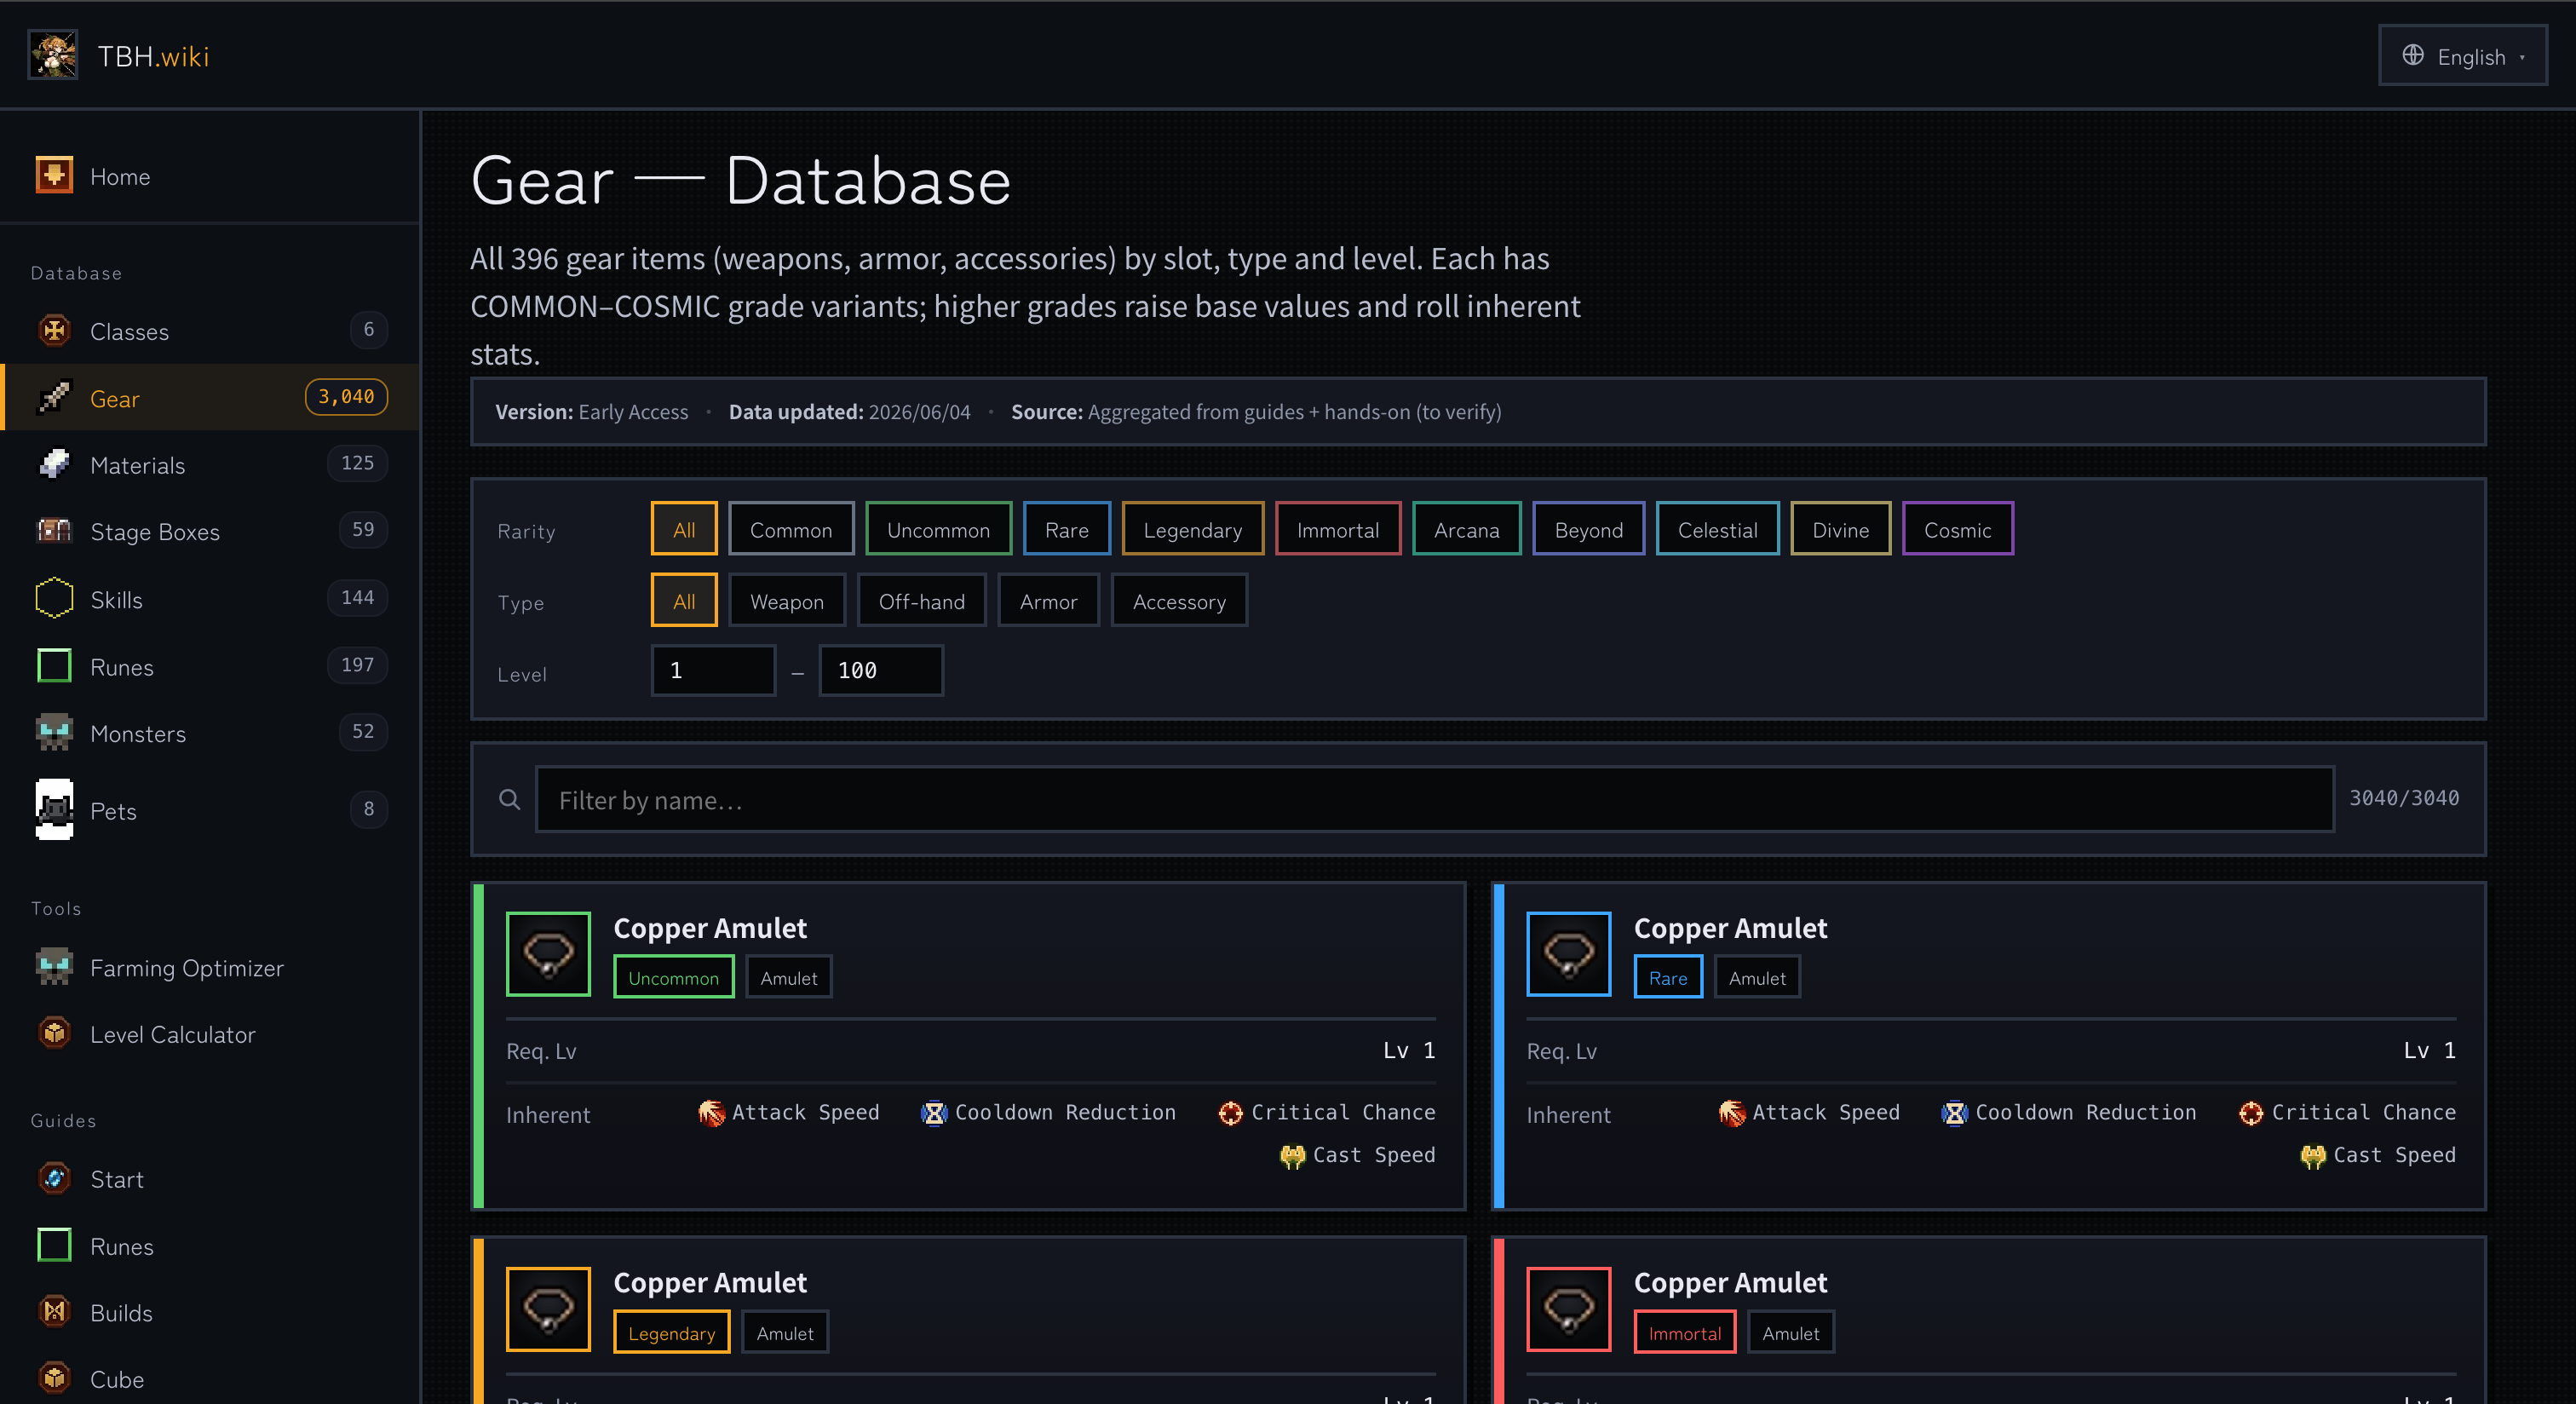Filter rarity by Divine

(1840, 529)
